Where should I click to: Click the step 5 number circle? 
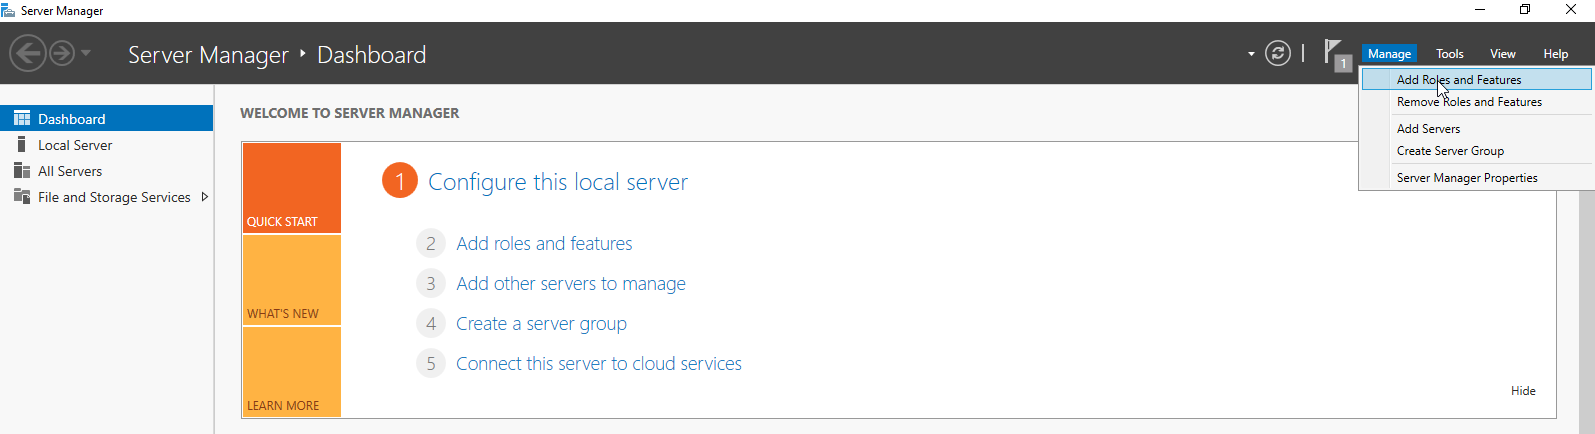click(431, 363)
